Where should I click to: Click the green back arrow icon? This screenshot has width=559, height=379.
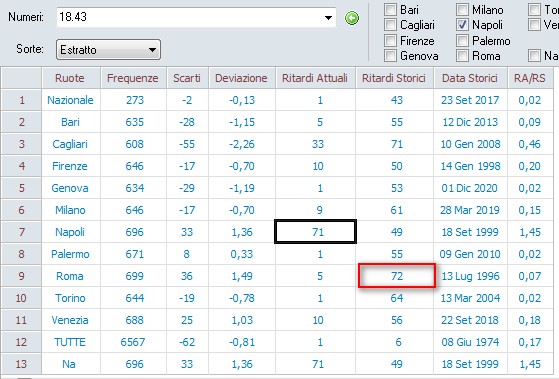click(352, 18)
